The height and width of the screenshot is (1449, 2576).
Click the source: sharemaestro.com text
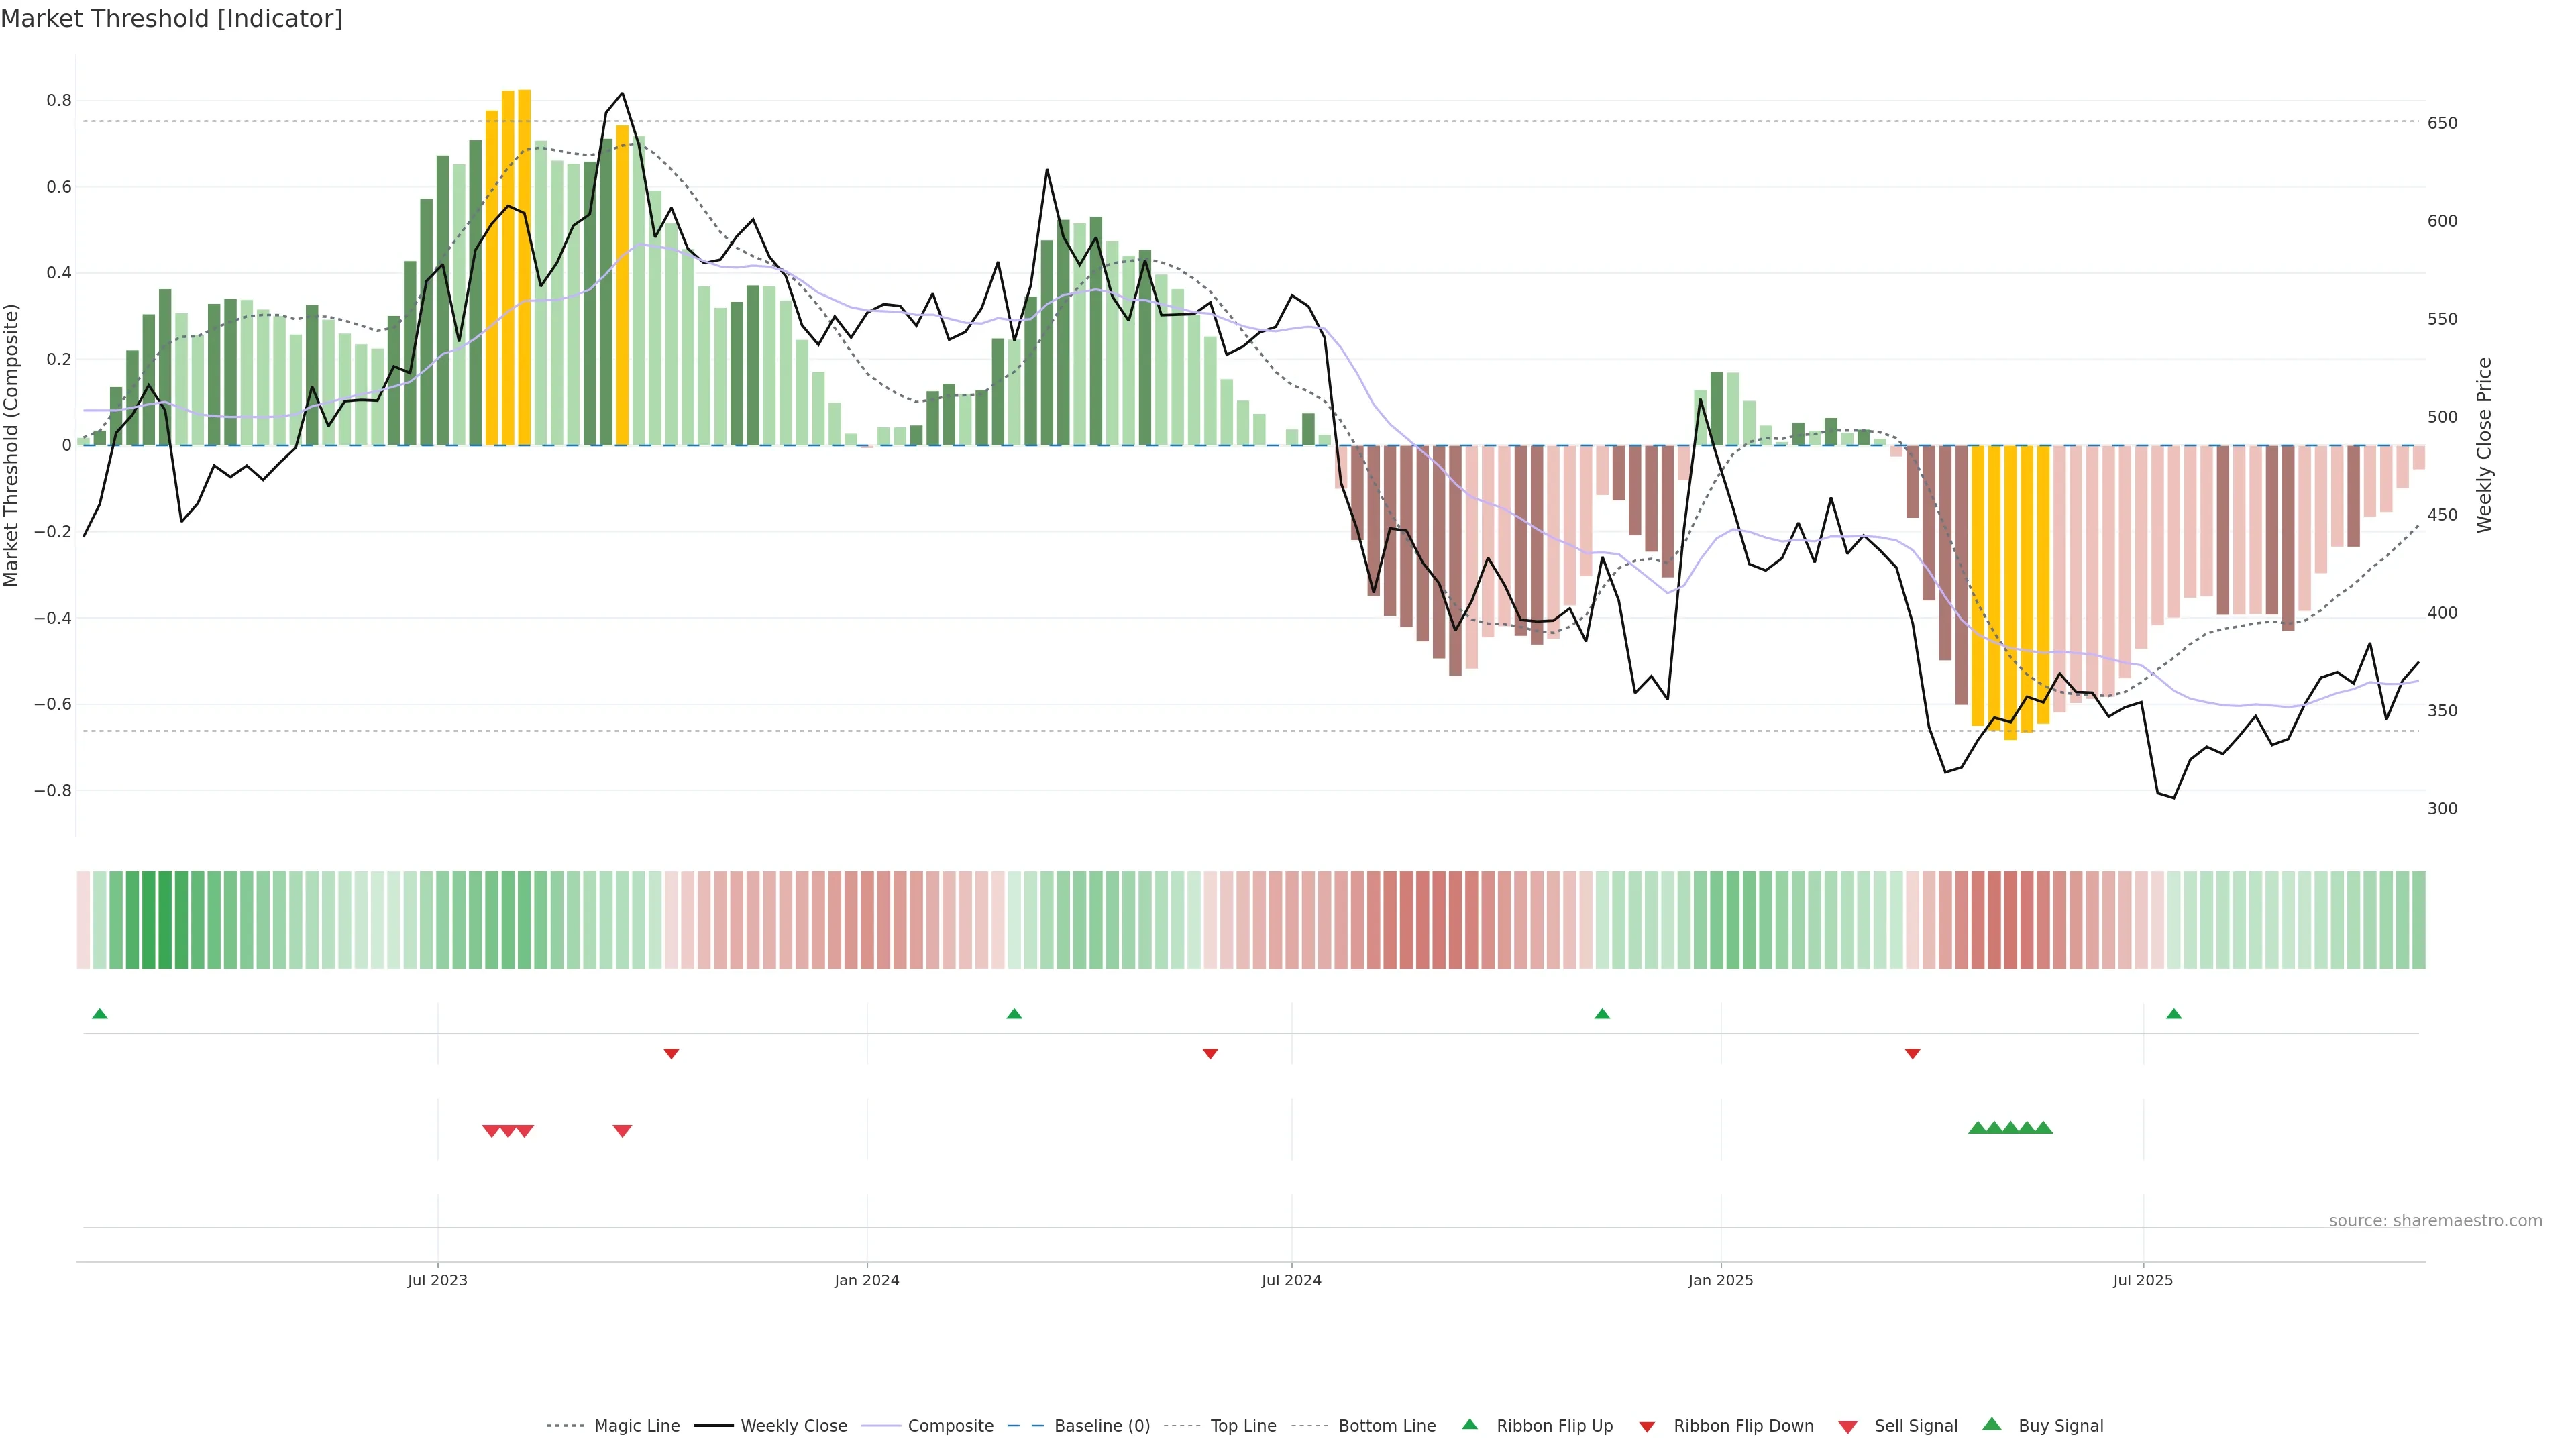pyautogui.click(x=2435, y=1220)
